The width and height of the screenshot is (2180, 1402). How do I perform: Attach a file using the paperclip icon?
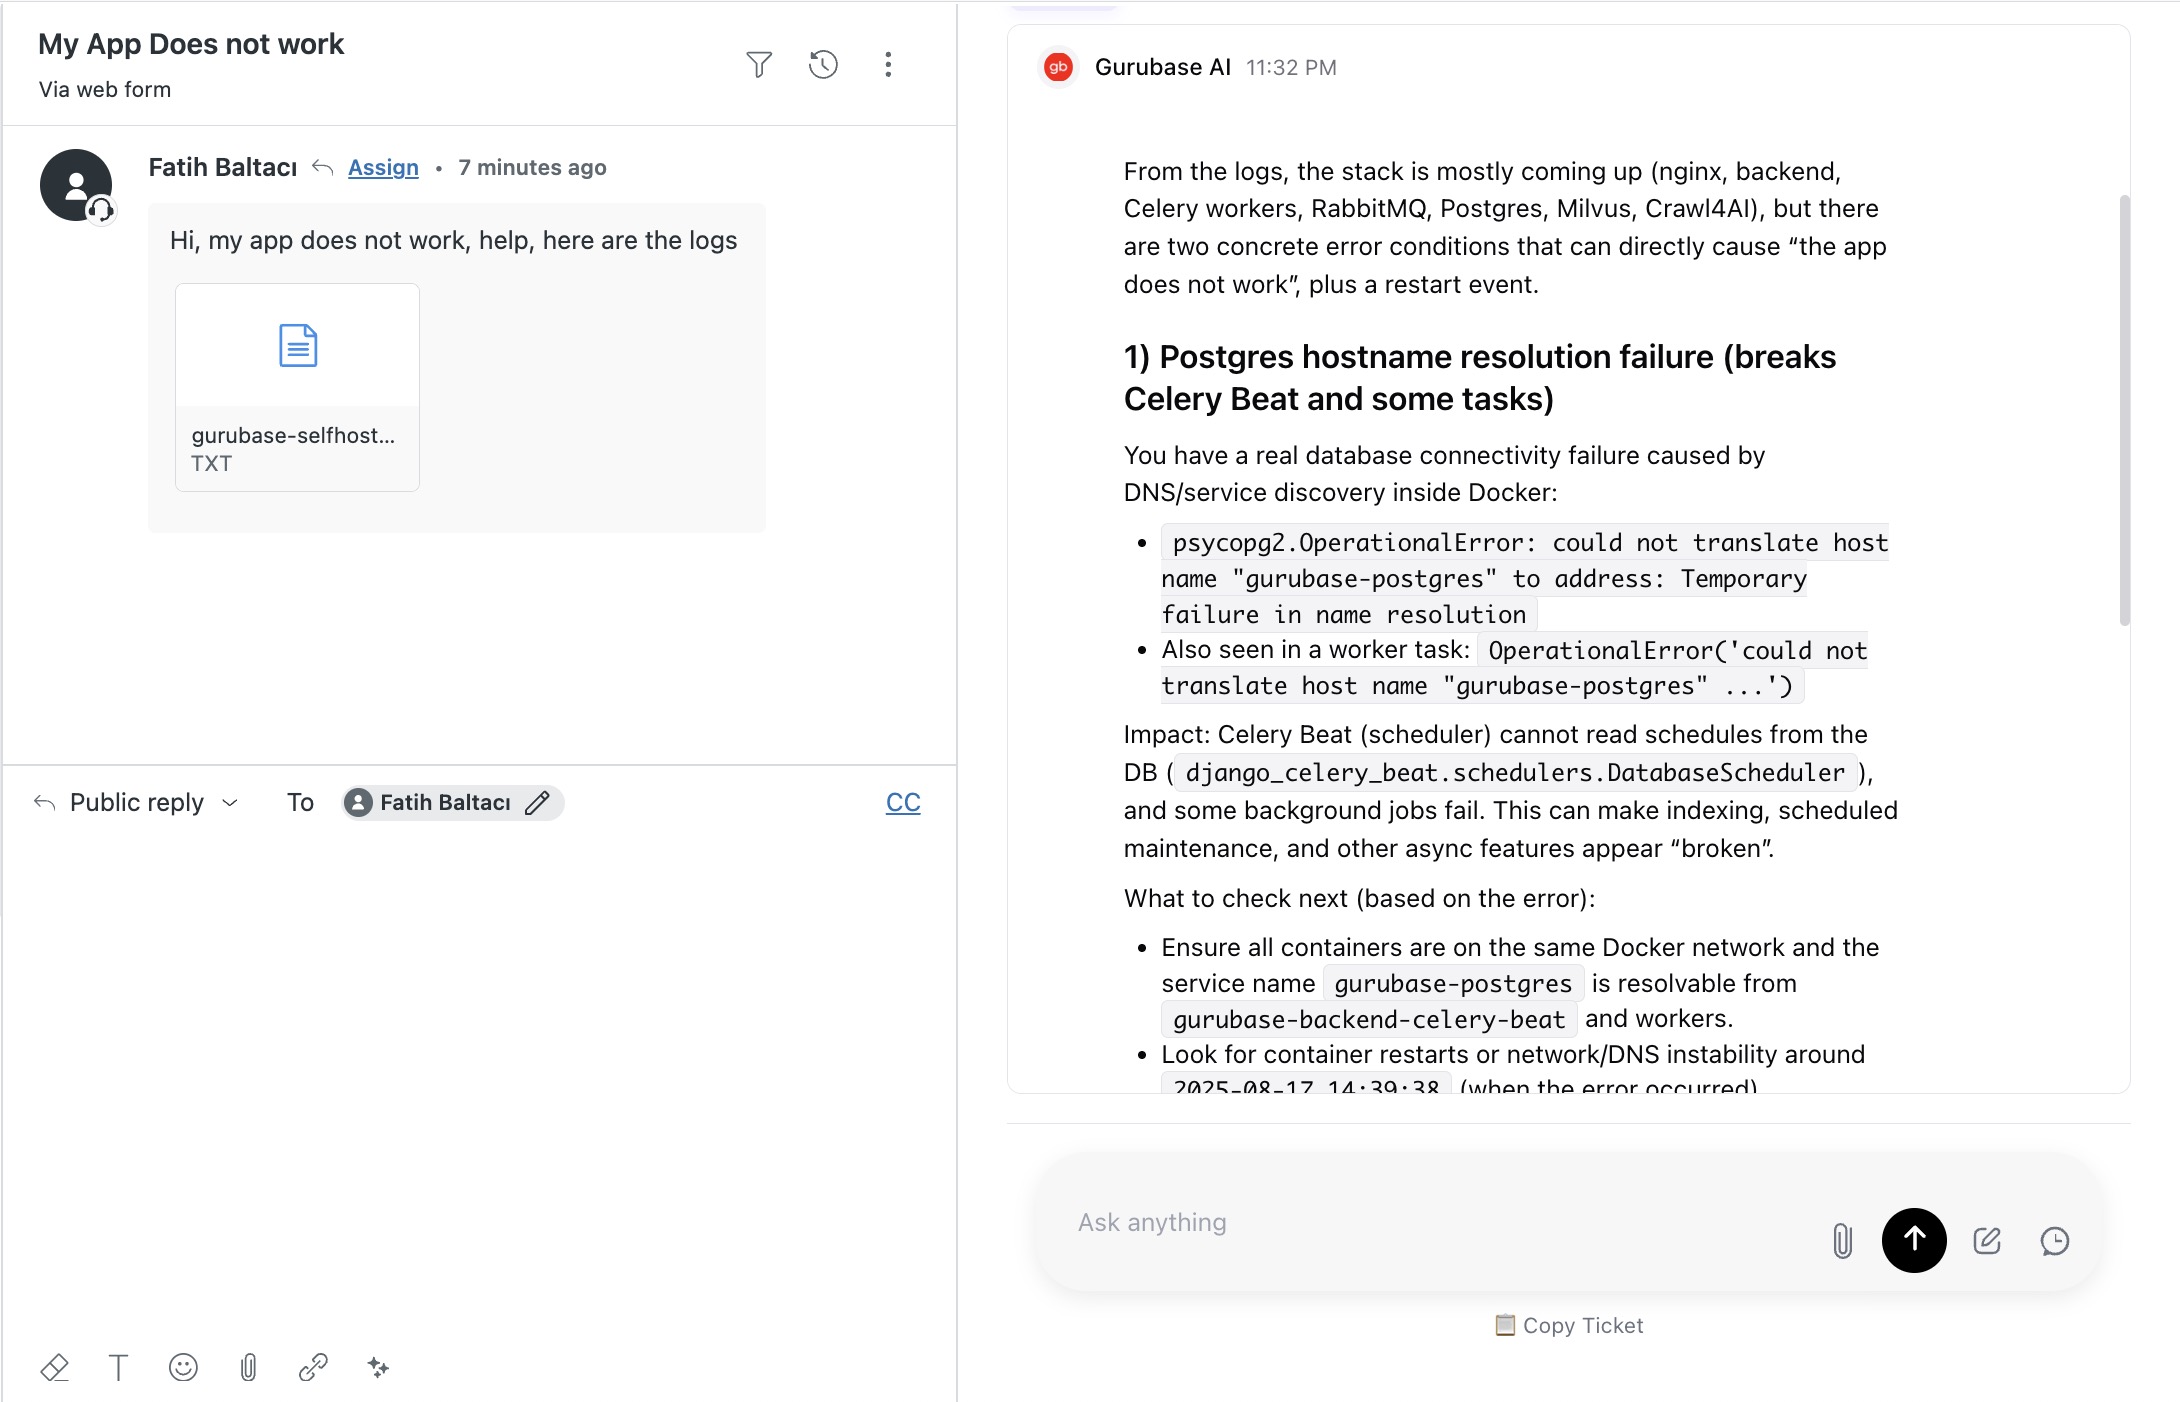249,1367
